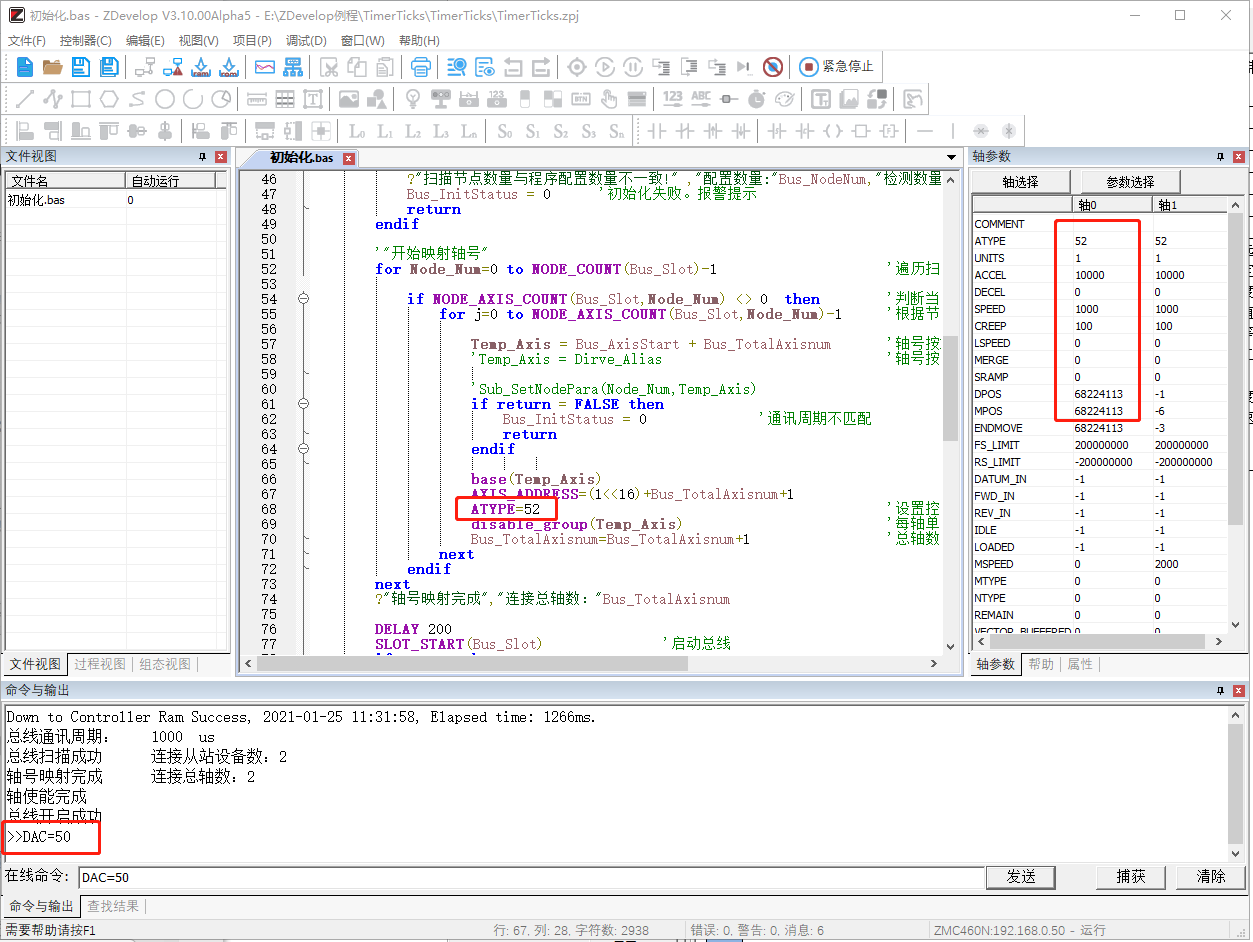Click the print icon in toolbar
The image size is (1253, 942).
click(x=421, y=67)
